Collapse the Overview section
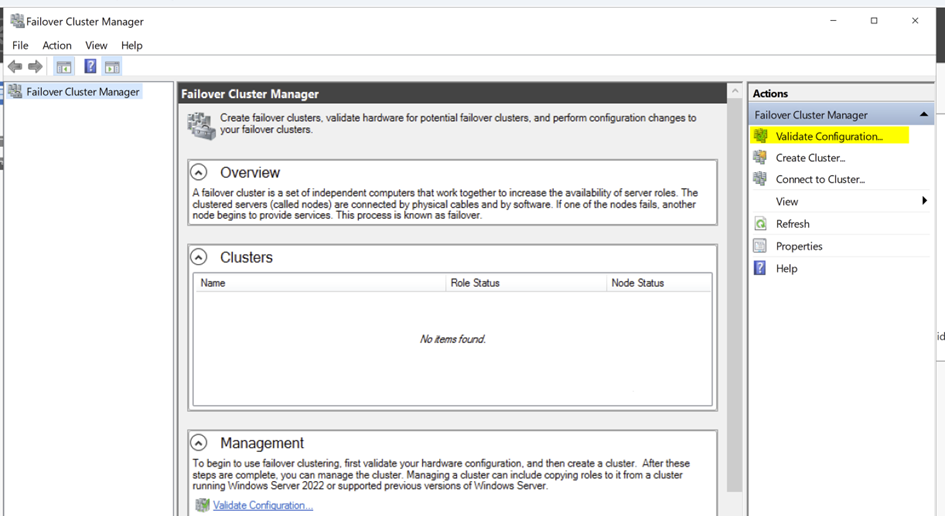This screenshot has height=516, width=945. coord(199,172)
